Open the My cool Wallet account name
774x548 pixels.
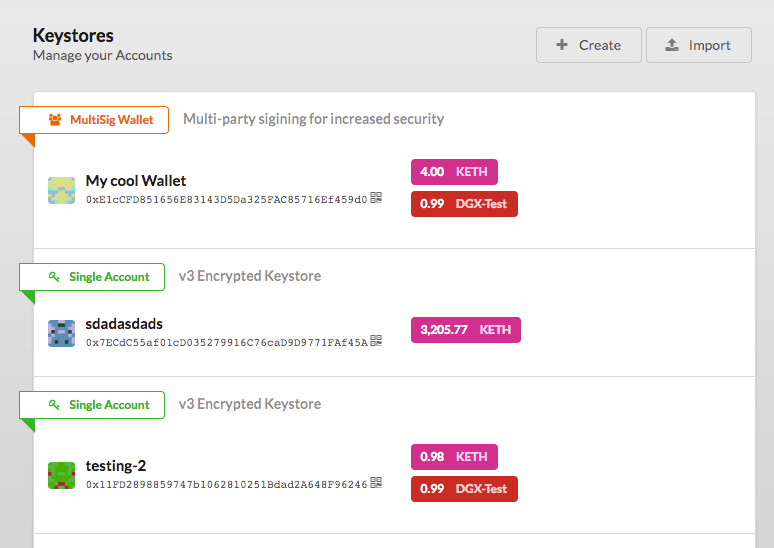[x=136, y=181]
